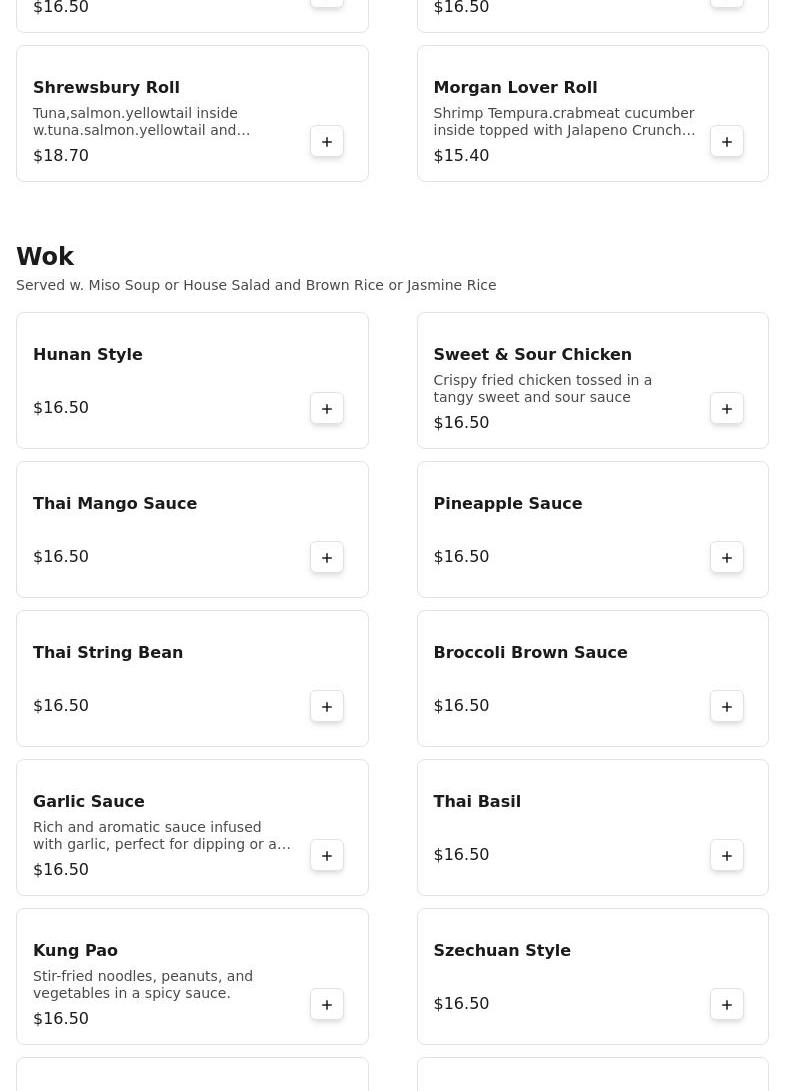Add Thai String Bean to order
Screen dimensions: 785x1091
pos(327,707)
